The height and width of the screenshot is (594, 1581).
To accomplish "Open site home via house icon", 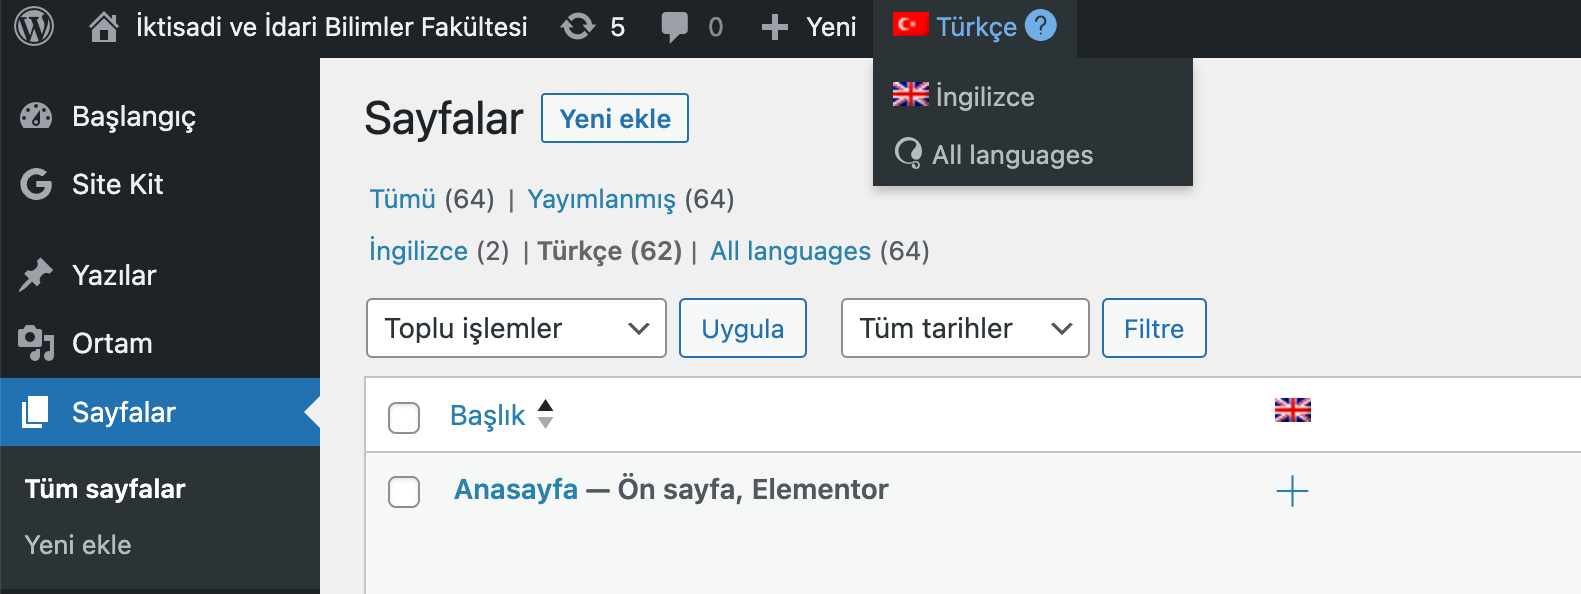I will pyautogui.click(x=104, y=27).
